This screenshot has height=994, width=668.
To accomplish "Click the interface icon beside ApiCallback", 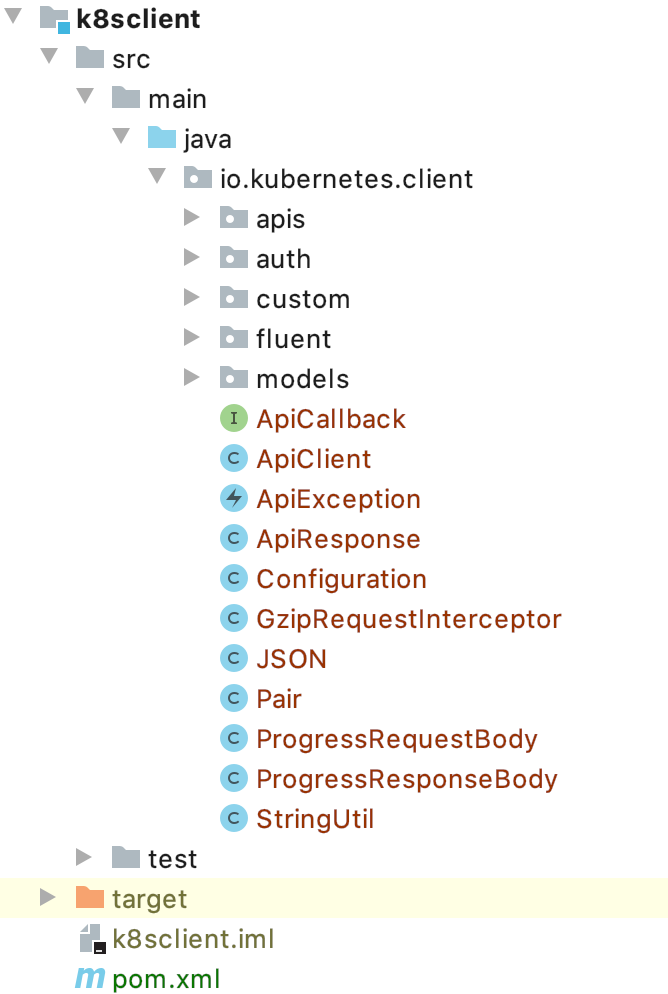I will click(233, 418).
